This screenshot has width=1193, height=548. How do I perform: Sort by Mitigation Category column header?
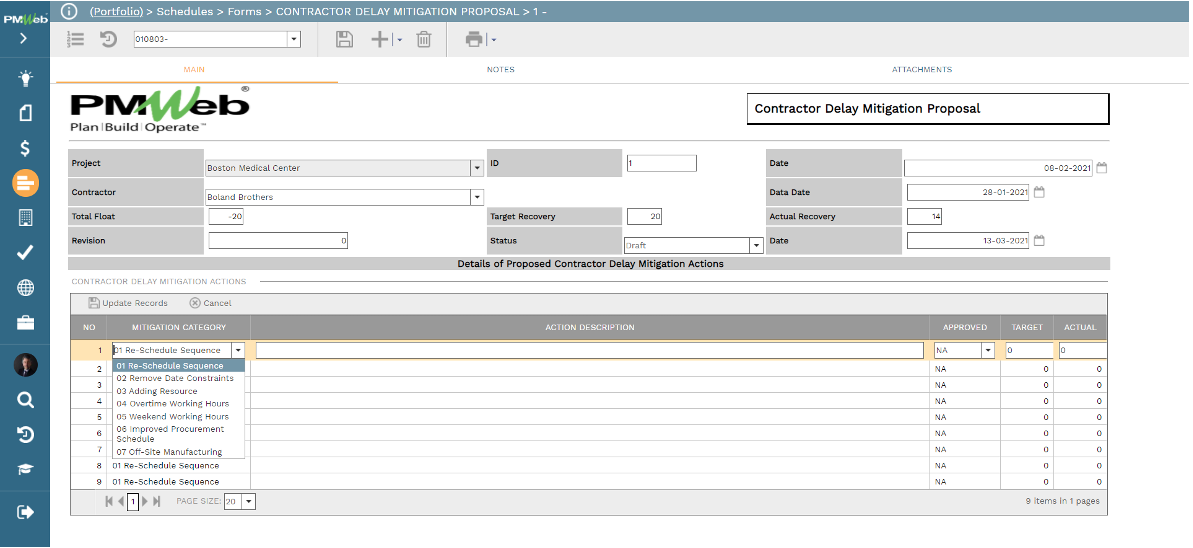pos(179,327)
